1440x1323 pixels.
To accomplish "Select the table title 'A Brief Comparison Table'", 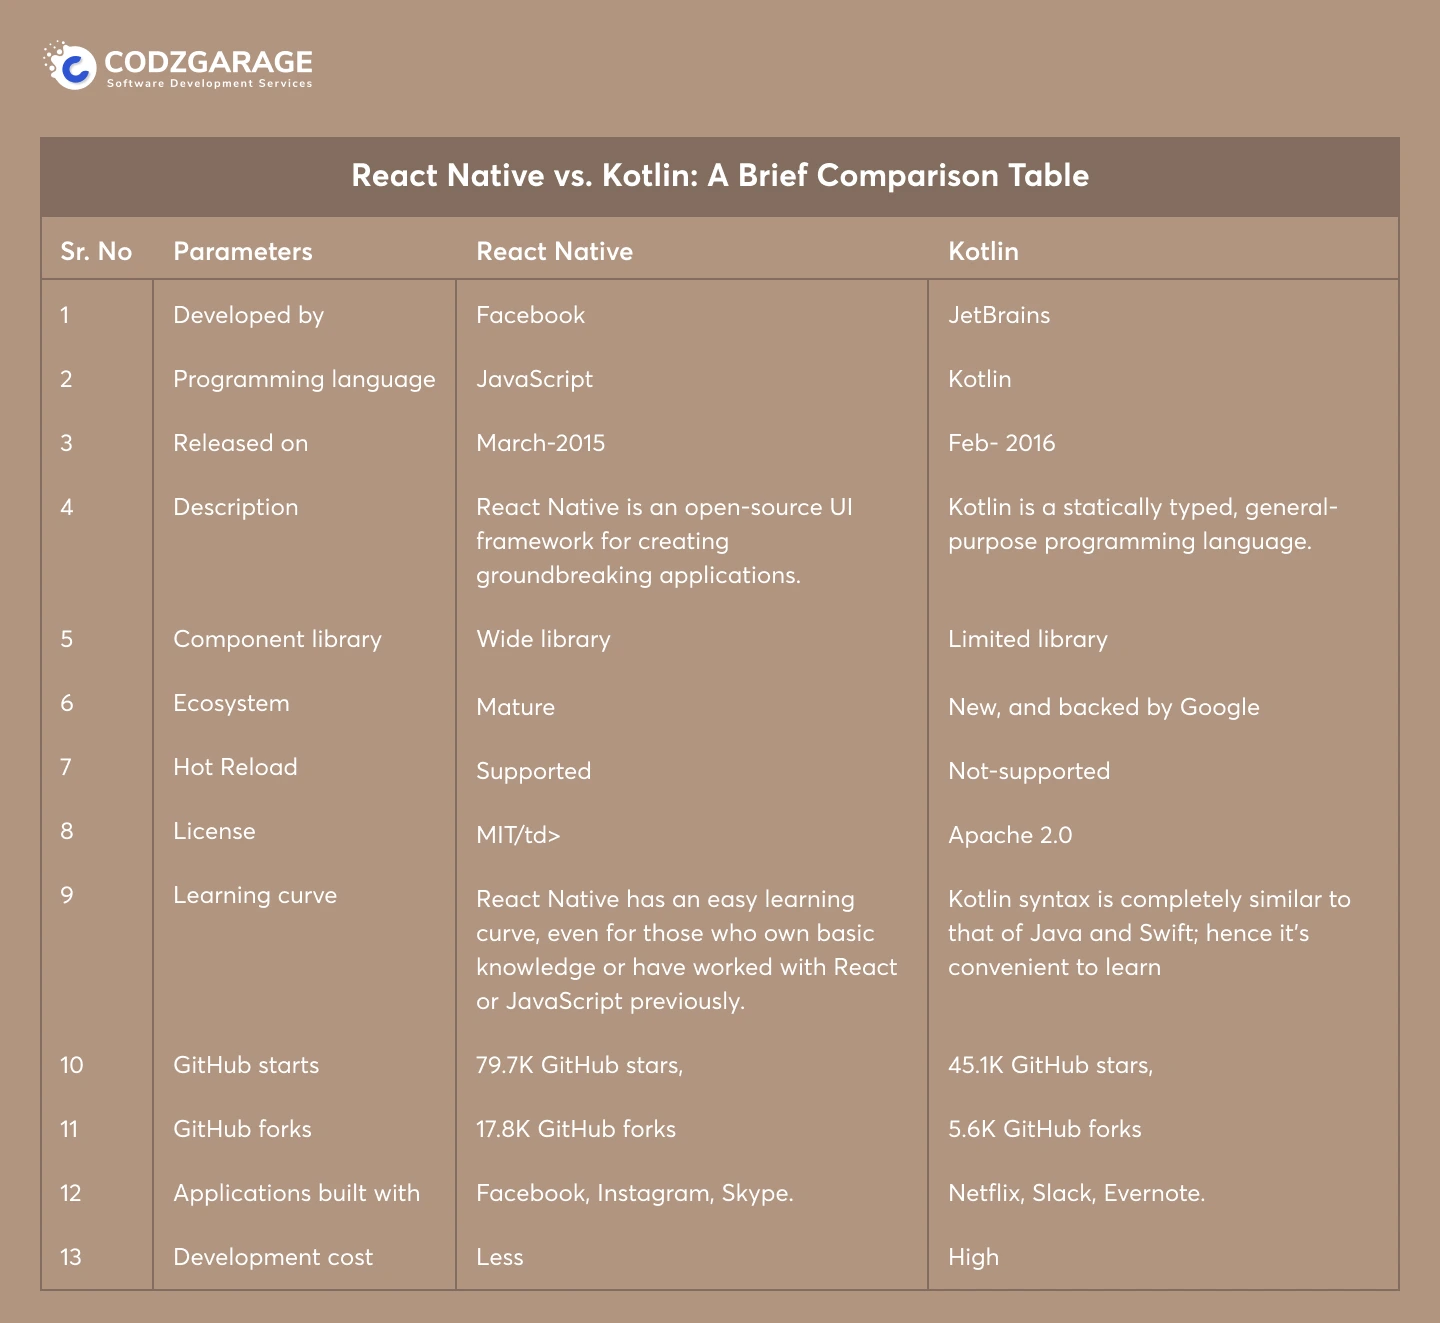I will (898, 175).
